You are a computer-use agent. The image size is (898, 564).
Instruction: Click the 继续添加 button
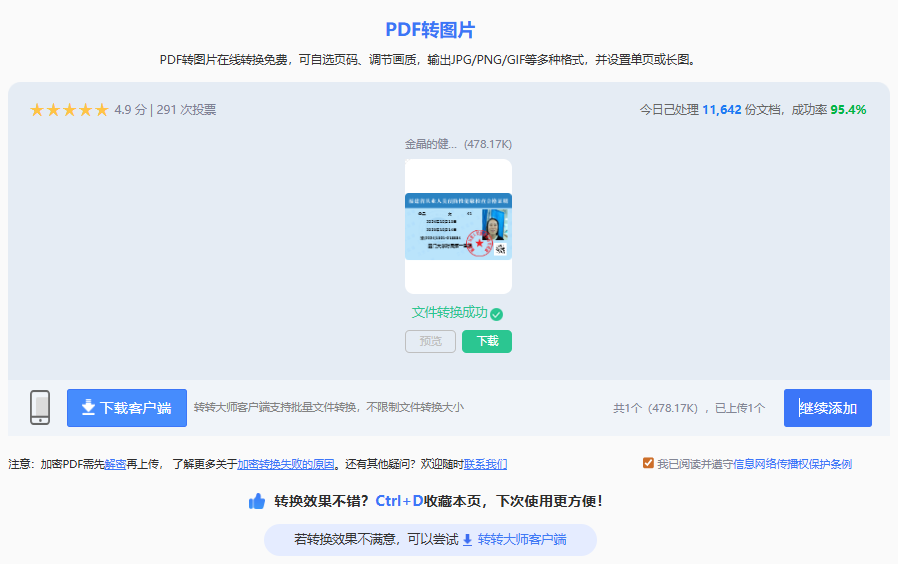click(x=828, y=408)
